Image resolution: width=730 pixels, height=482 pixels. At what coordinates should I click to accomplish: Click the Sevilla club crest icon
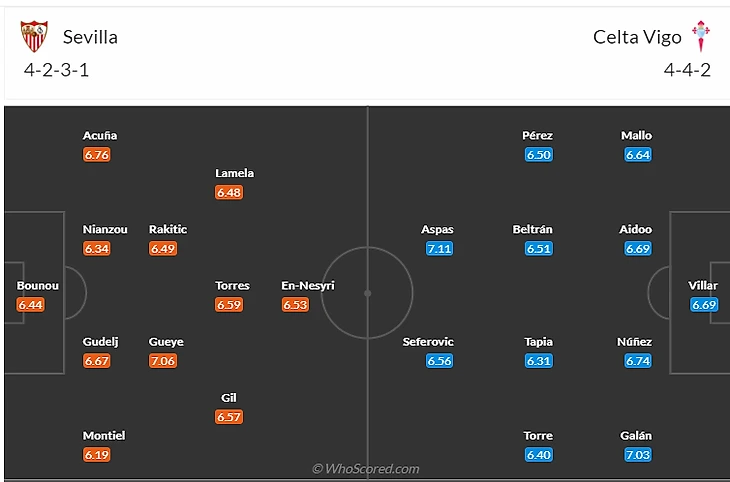point(34,37)
